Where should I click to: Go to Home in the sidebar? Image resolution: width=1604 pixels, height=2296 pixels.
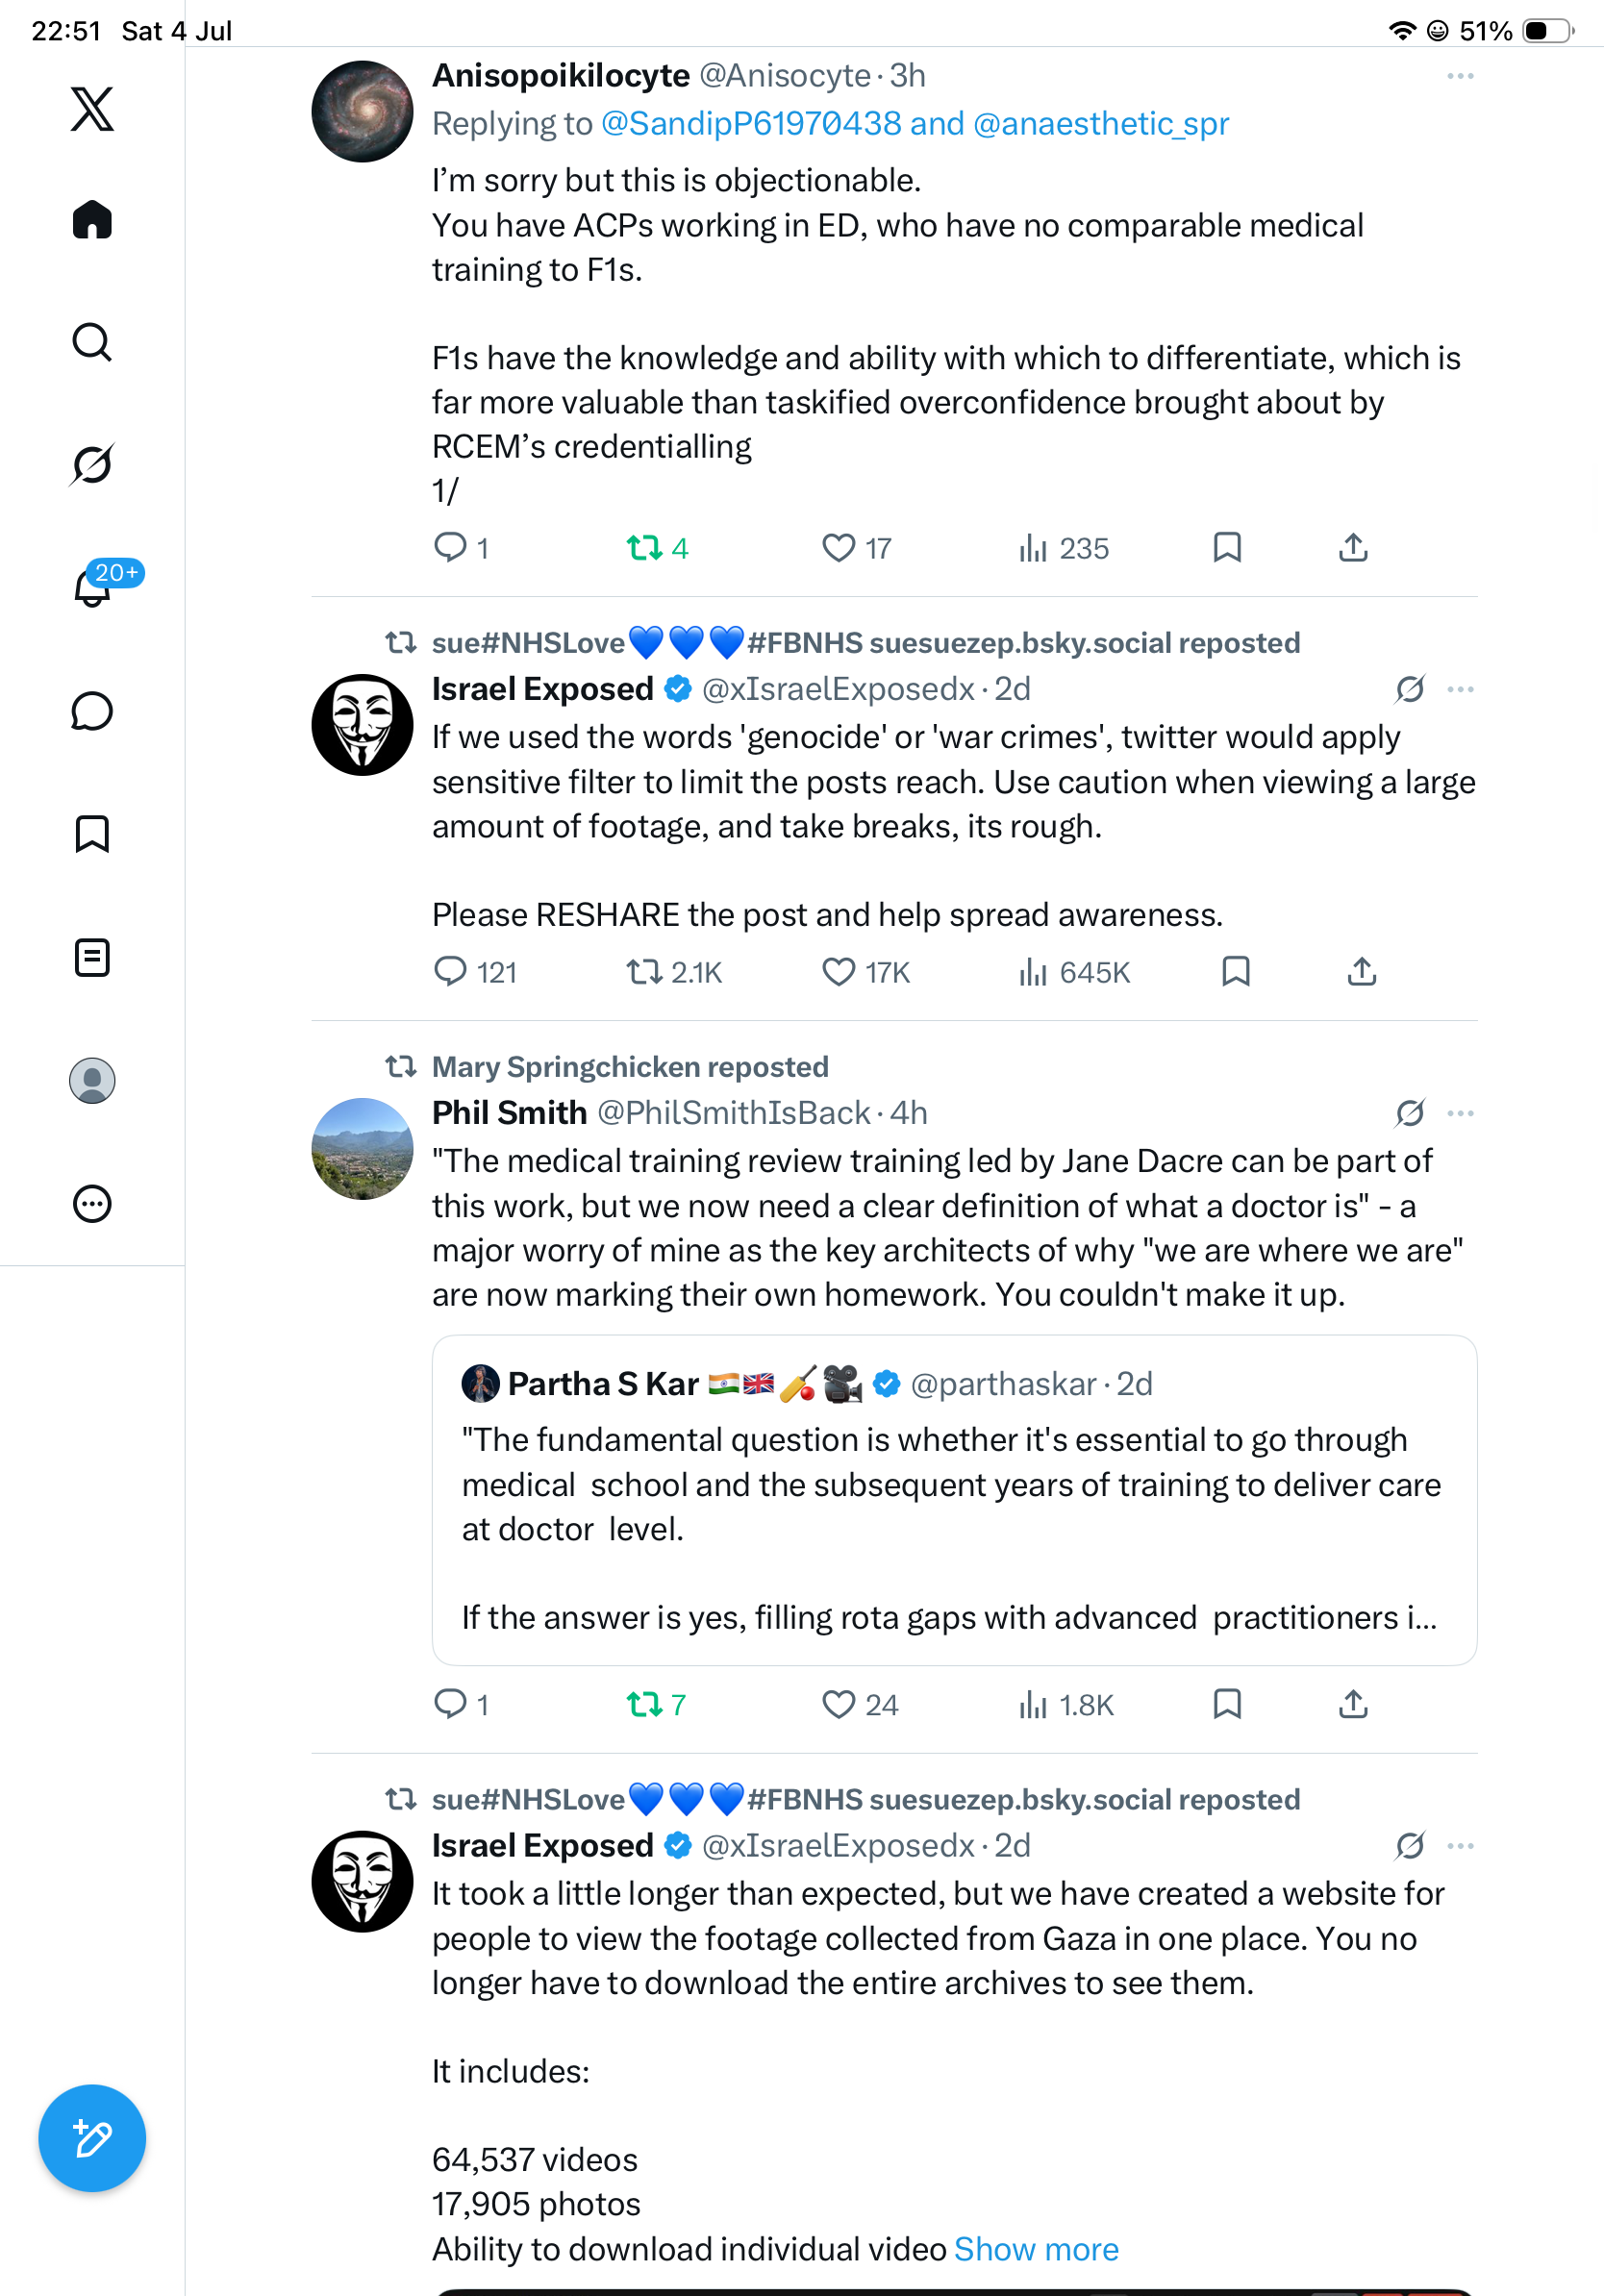(x=92, y=220)
